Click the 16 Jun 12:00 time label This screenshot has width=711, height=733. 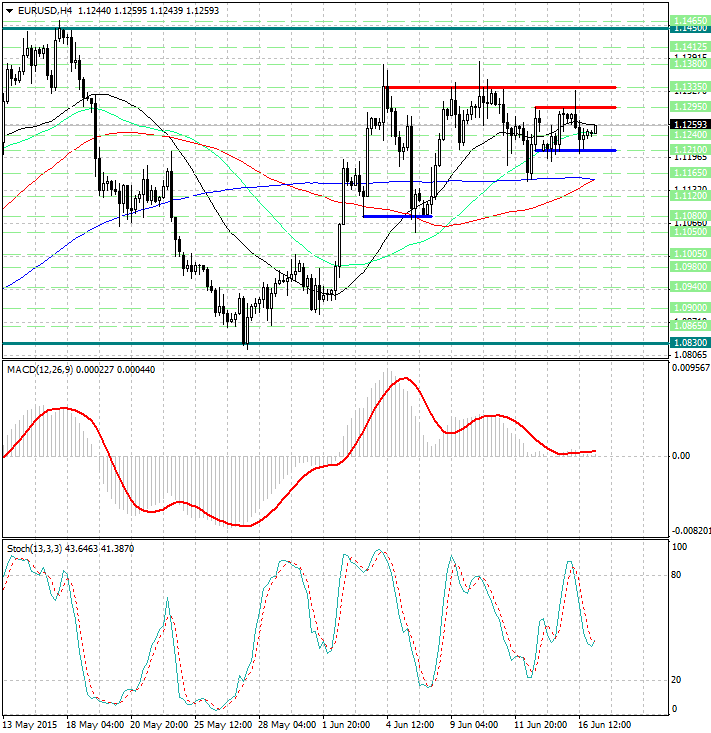click(x=604, y=723)
